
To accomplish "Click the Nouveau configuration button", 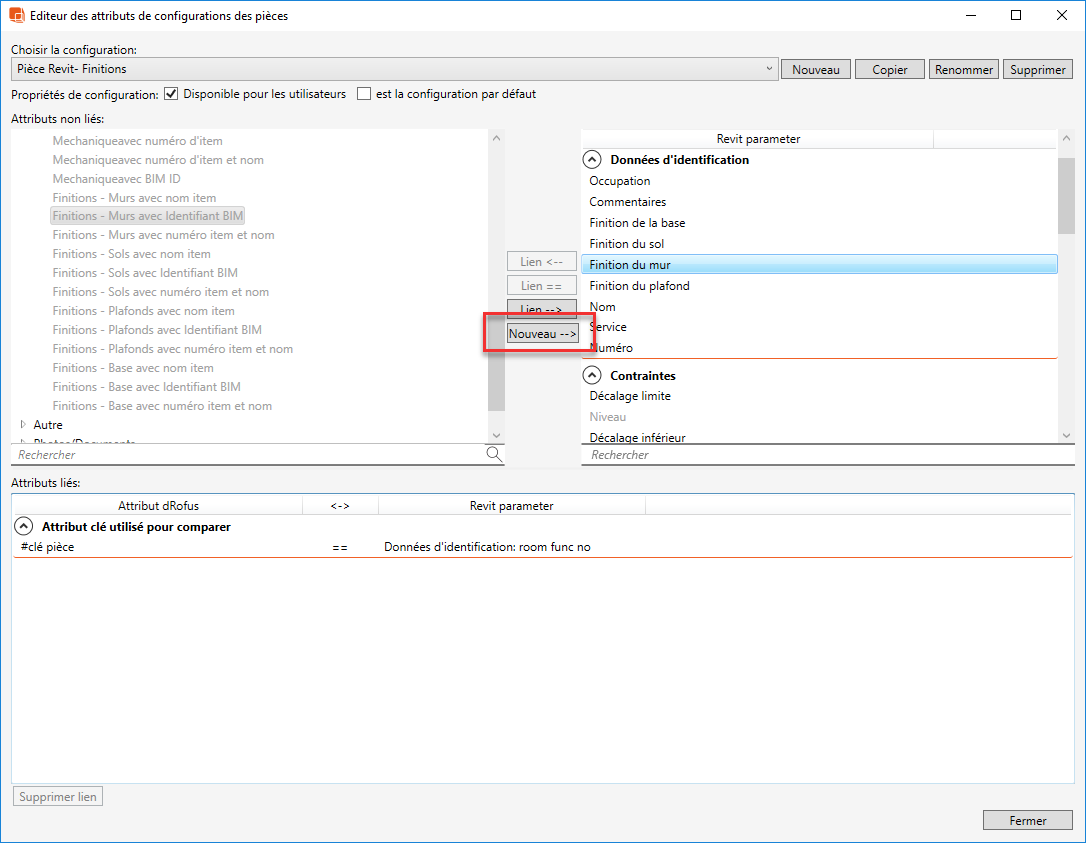I will [x=815, y=69].
